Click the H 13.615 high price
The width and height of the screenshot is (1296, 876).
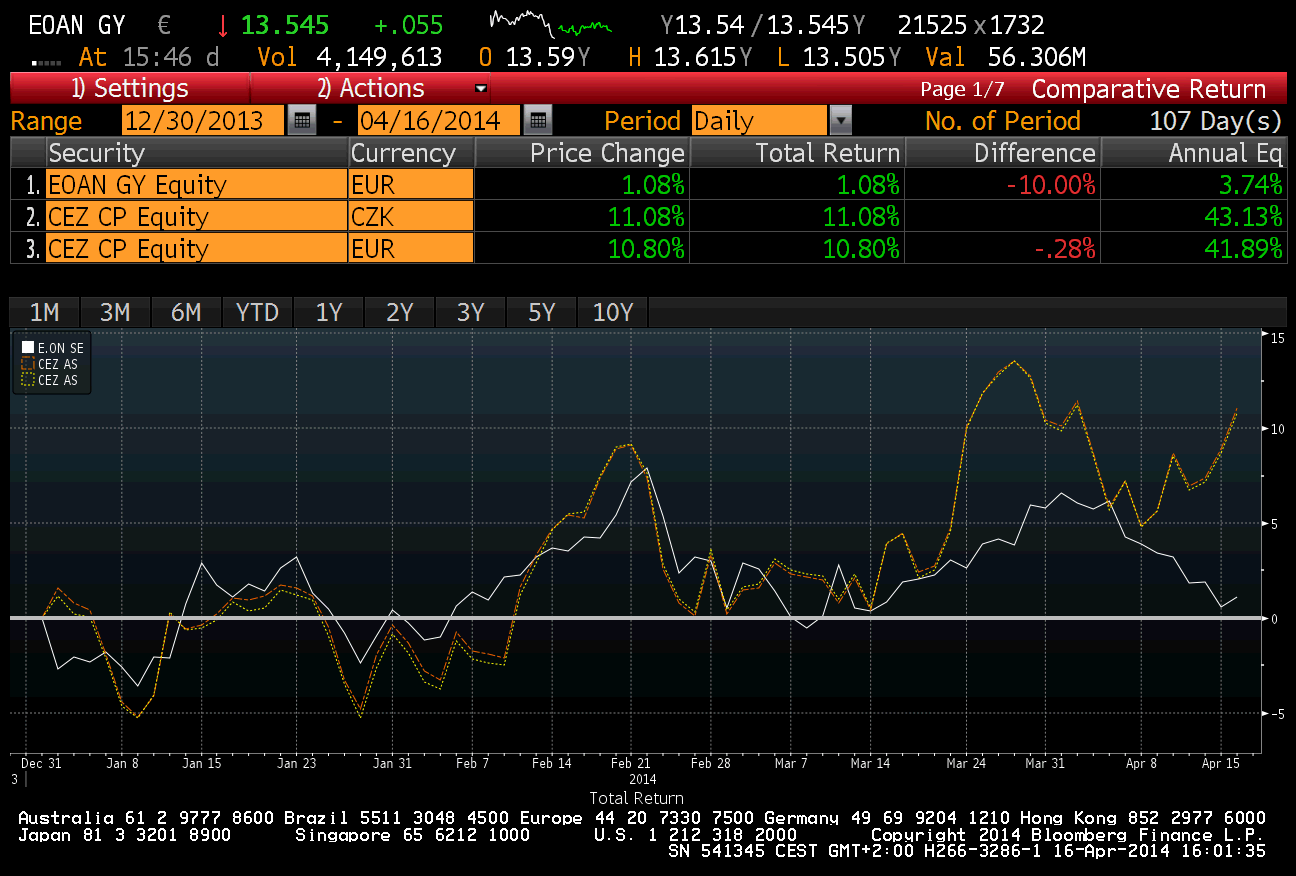pos(689,57)
